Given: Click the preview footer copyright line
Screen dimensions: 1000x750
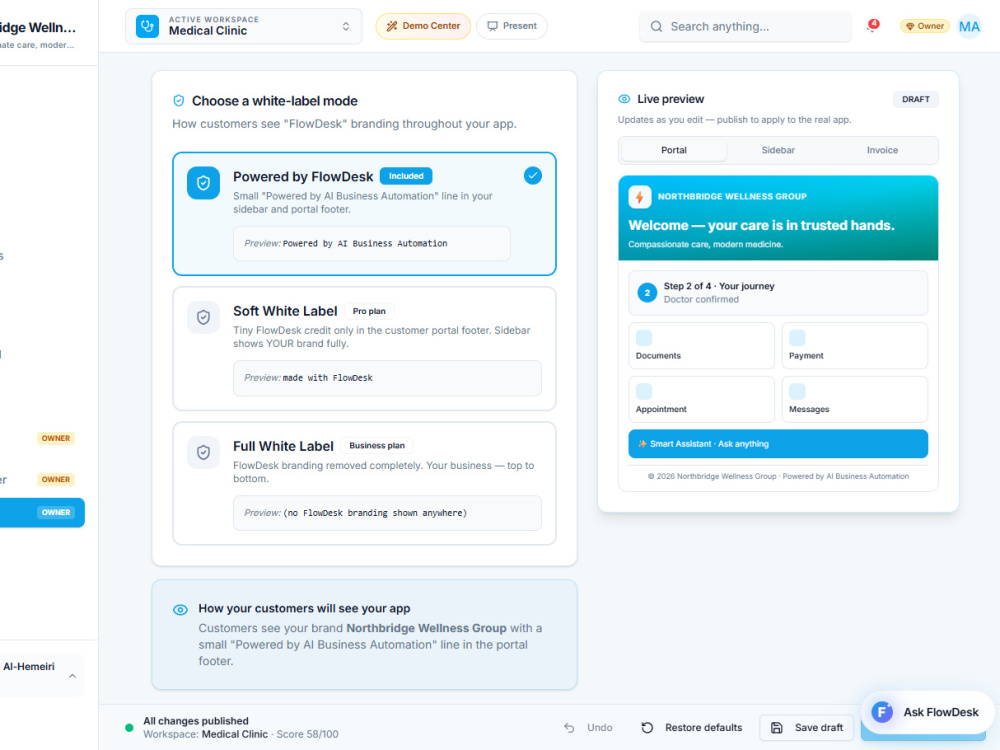Looking at the screenshot, I should (778, 476).
